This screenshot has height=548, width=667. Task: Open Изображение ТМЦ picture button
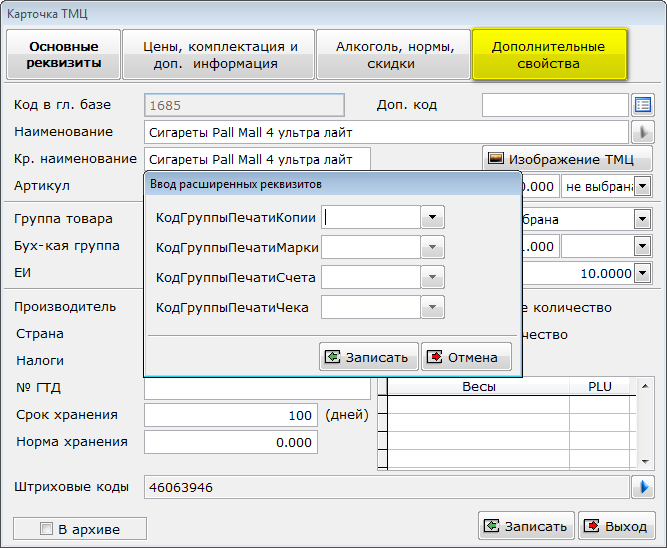coord(567,159)
